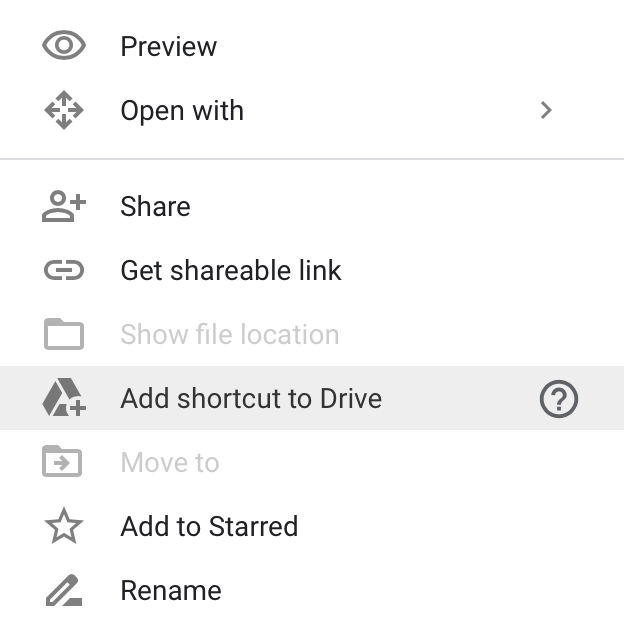
Task: Click the Drive plus shortcut icon
Action: coord(64,398)
